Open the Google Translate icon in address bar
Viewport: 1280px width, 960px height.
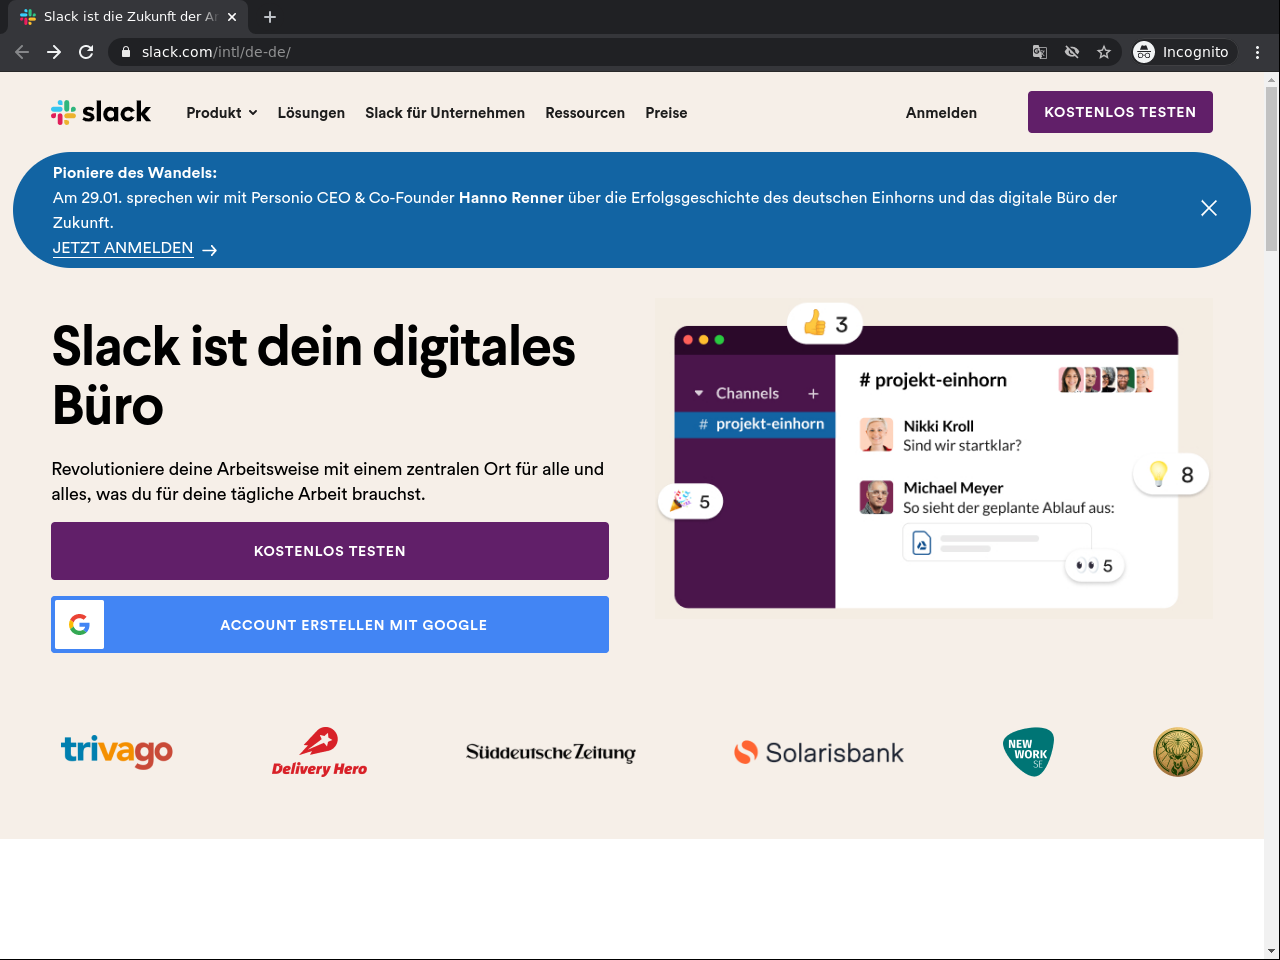(x=1040, y=52)
